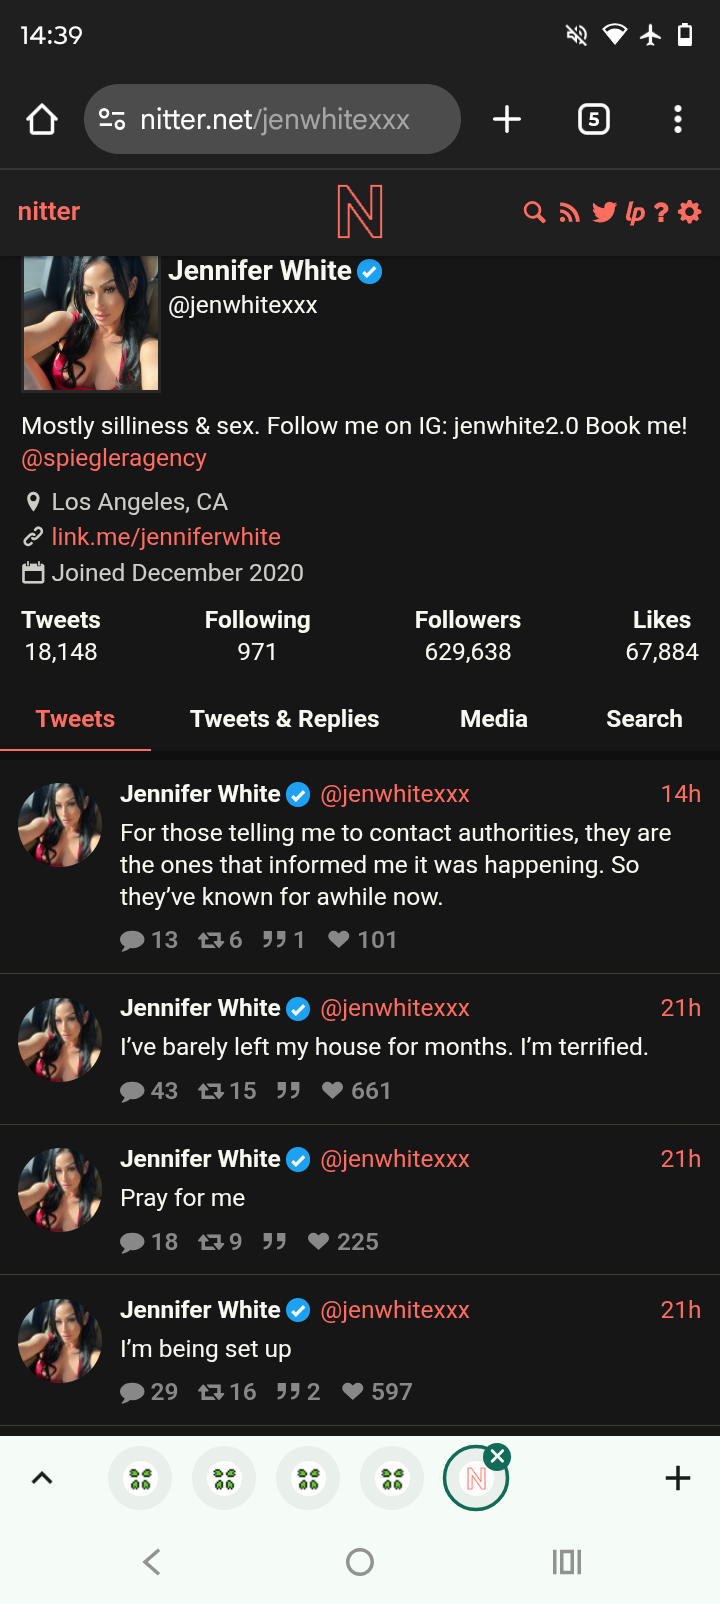This screenshot has height=1604, width=720.
Task: Add new tab to group at bottom
Action: click(678, 1478)
